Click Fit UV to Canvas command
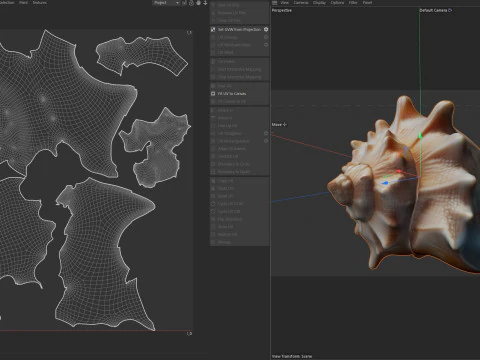This screenshot has height=360, width=480. [232, 94]
